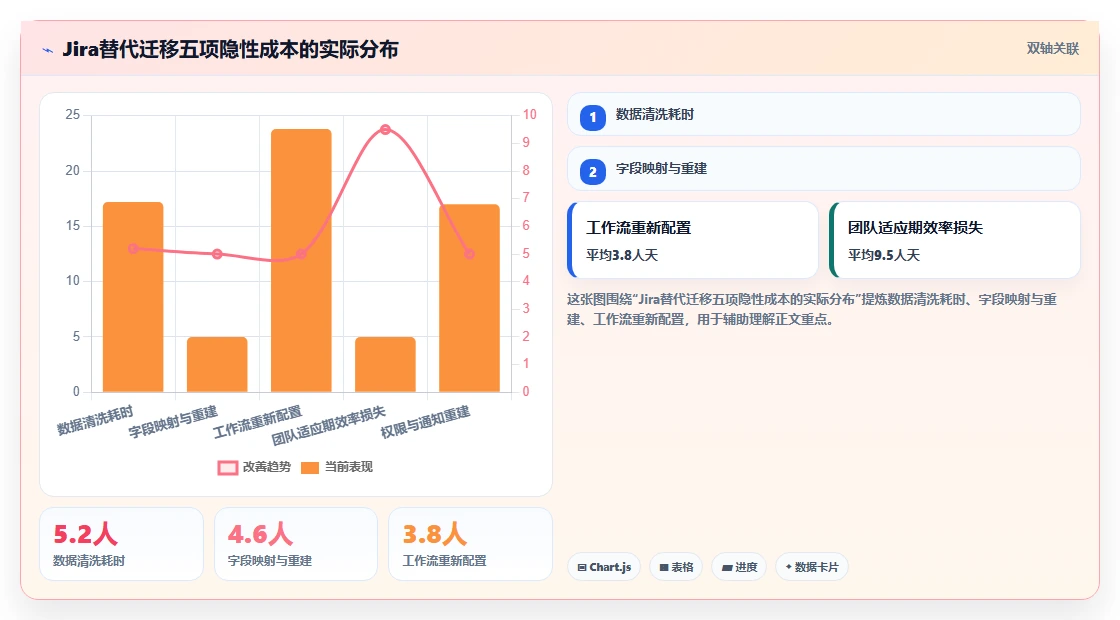Image resolution: width=1120 pixels, height=620 pixels.
Task: Select the 数据清洗耗时 list row
Action: (x=824, y=114)
